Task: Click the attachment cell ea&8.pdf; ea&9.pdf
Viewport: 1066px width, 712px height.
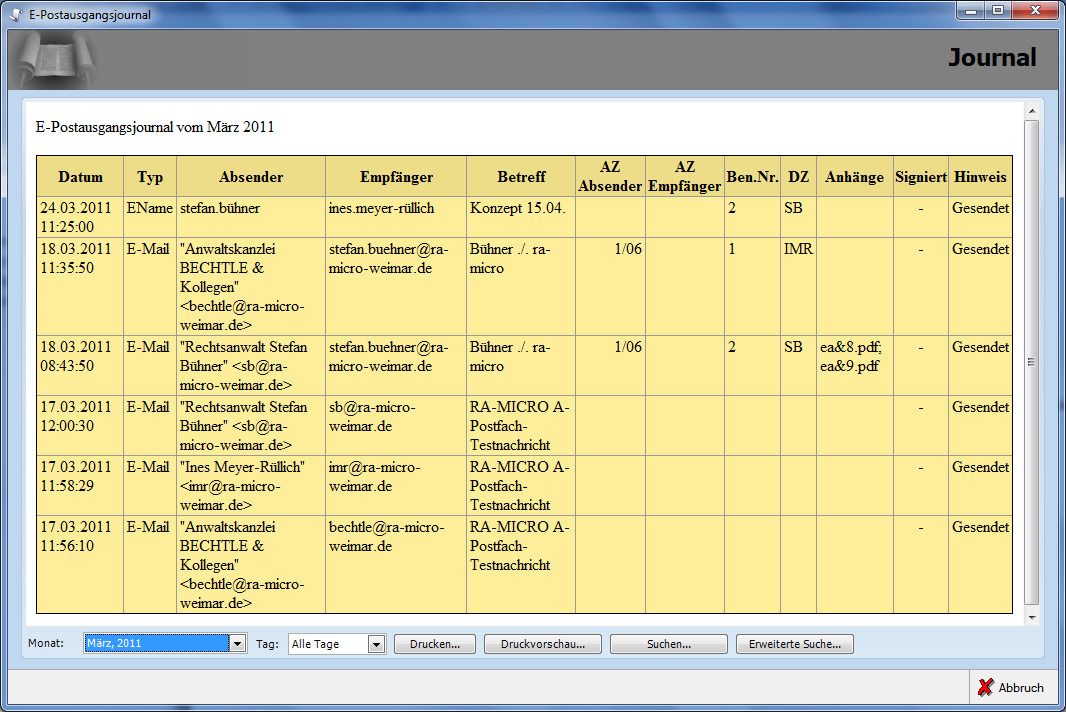Action: [853, 357]
